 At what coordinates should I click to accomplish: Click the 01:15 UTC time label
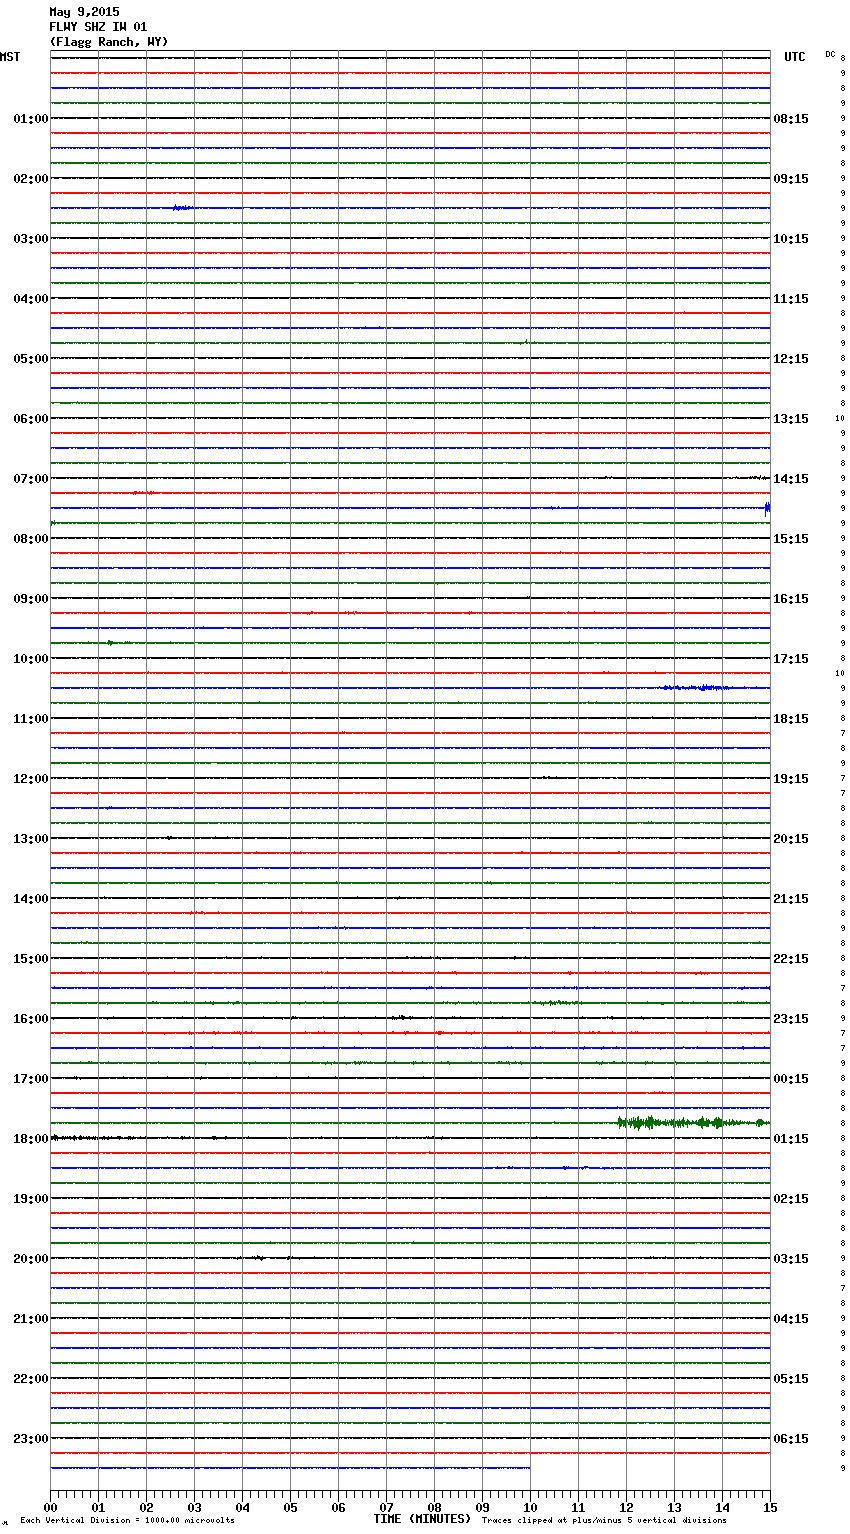[791, 1139]
